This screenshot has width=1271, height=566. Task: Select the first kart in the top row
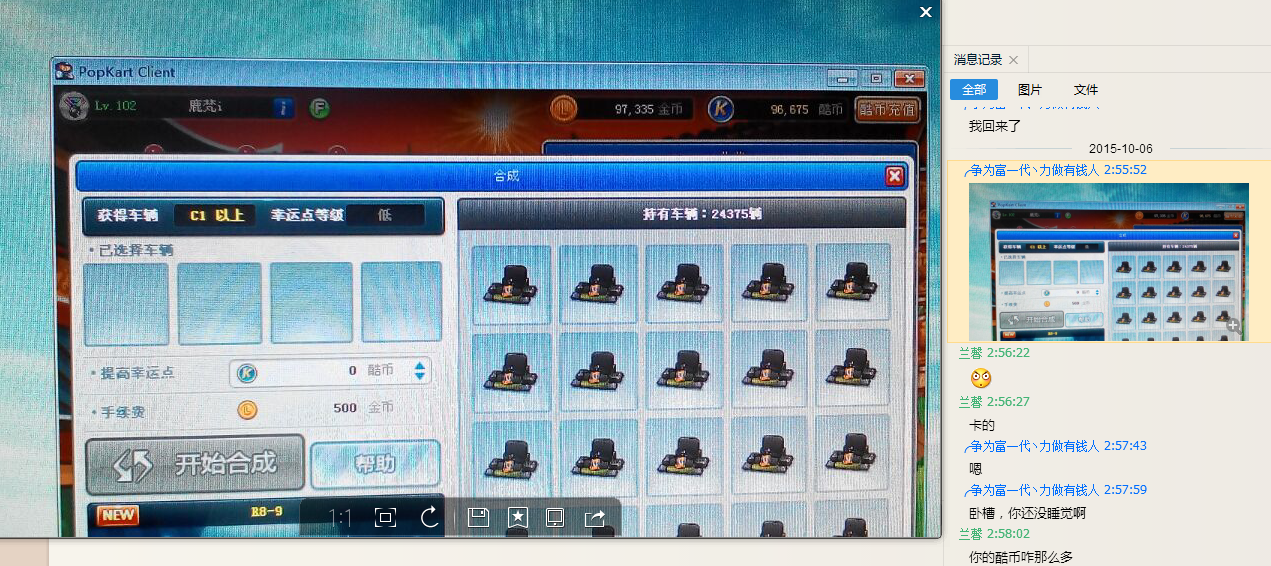[x=512, y=285]
